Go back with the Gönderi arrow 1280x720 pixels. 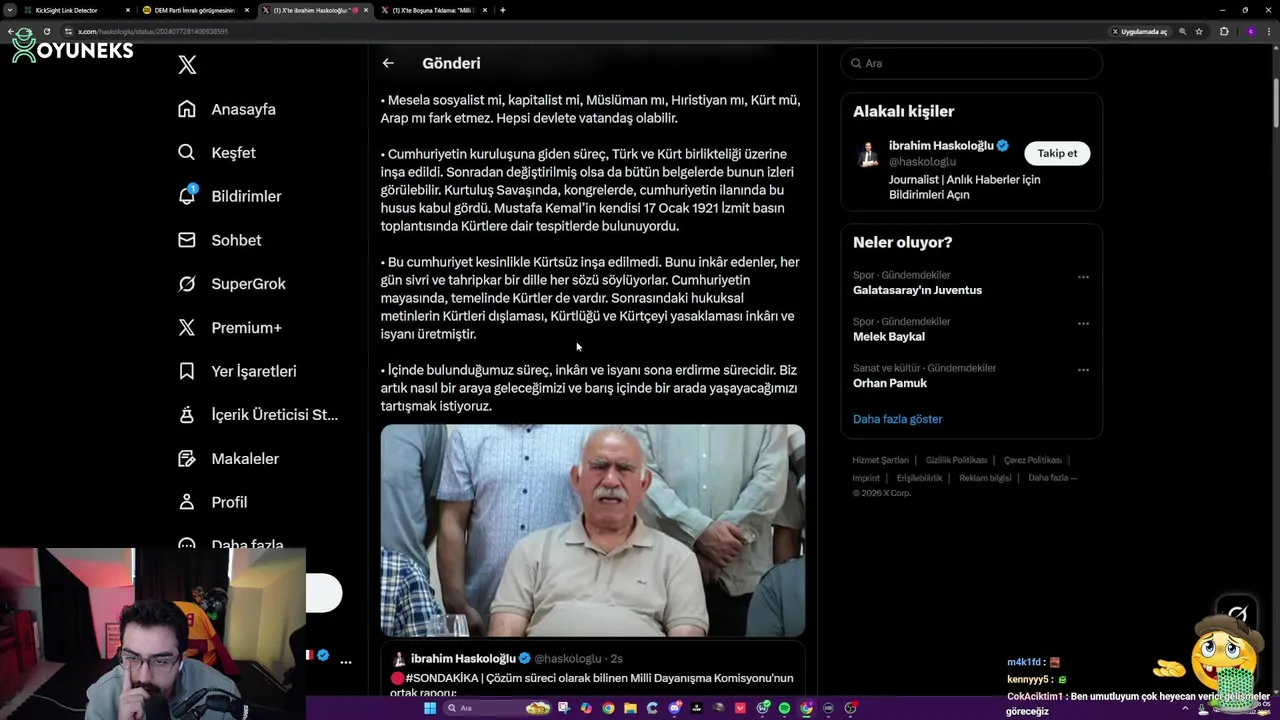[388, 63]
